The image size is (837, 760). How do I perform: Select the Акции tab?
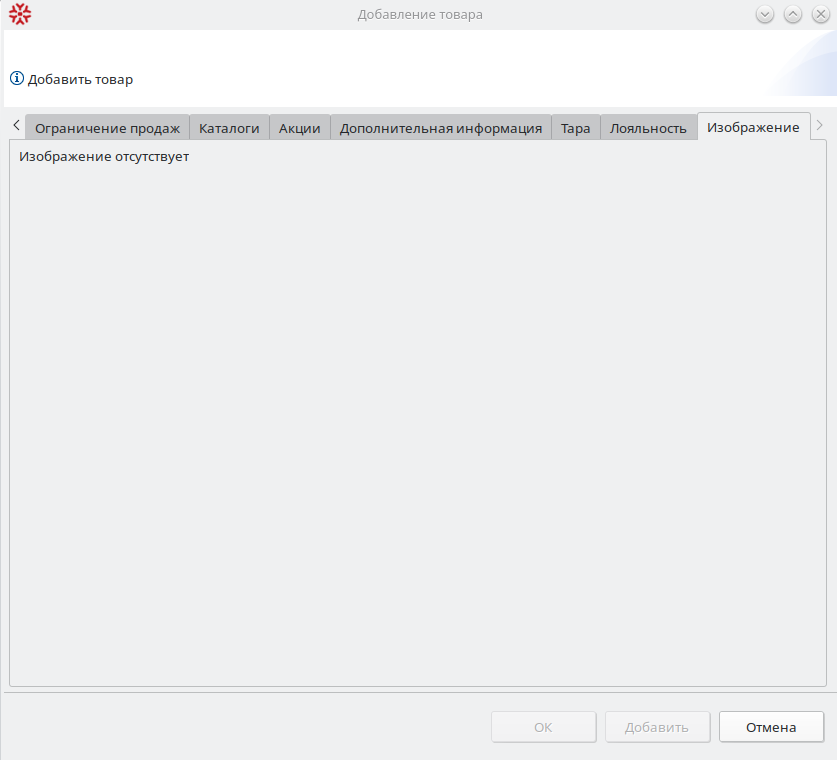tap(299, 128)
